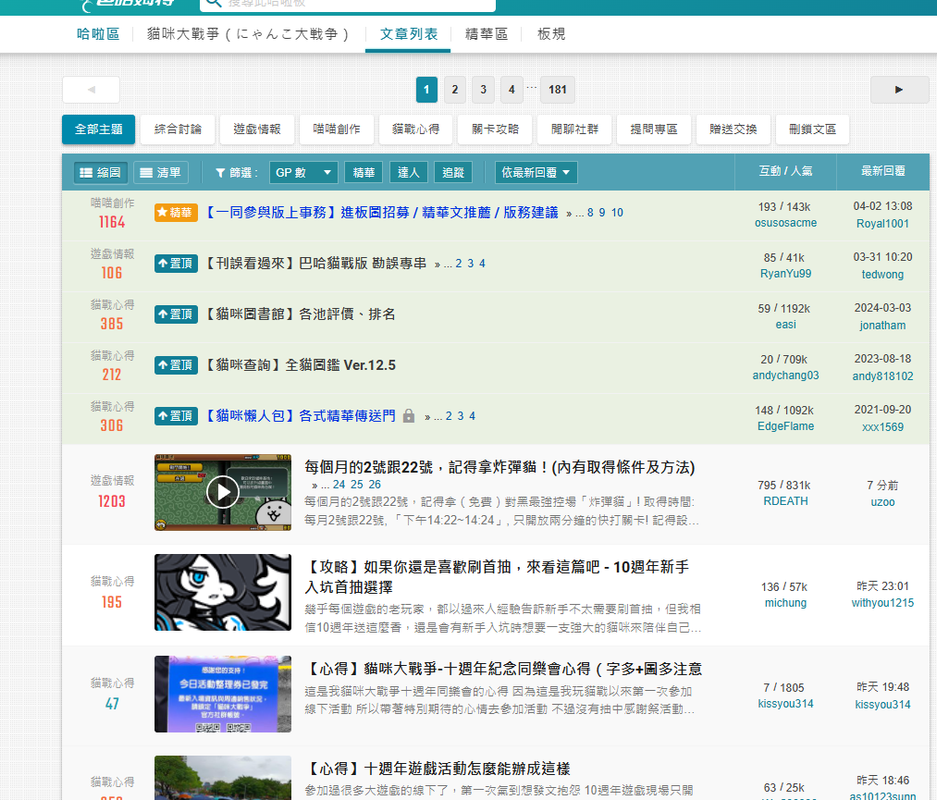Click the lock icon beside 貓咪懶人包
Viewport: 937px width, 800px height.
[409, 416]
